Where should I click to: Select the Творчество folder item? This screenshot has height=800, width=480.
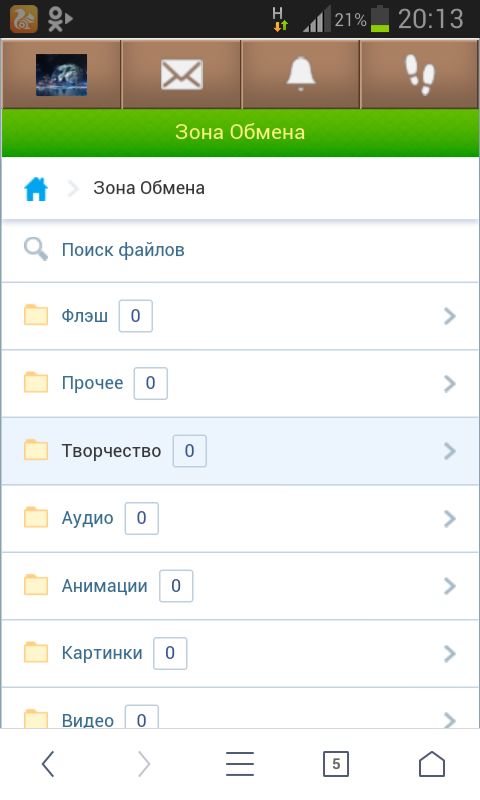point(240,451)
